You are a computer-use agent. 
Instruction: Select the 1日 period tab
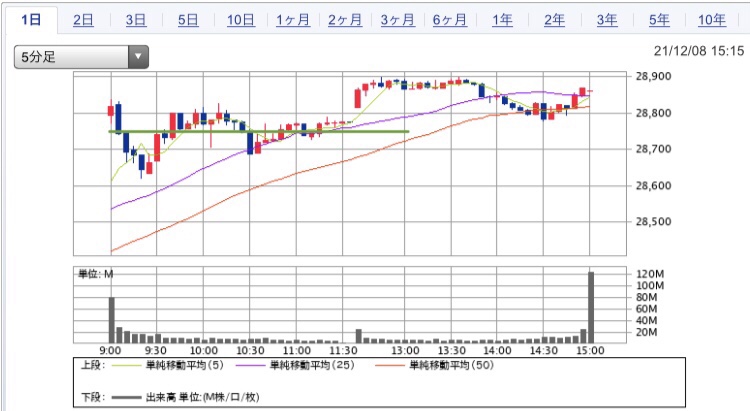31,20
